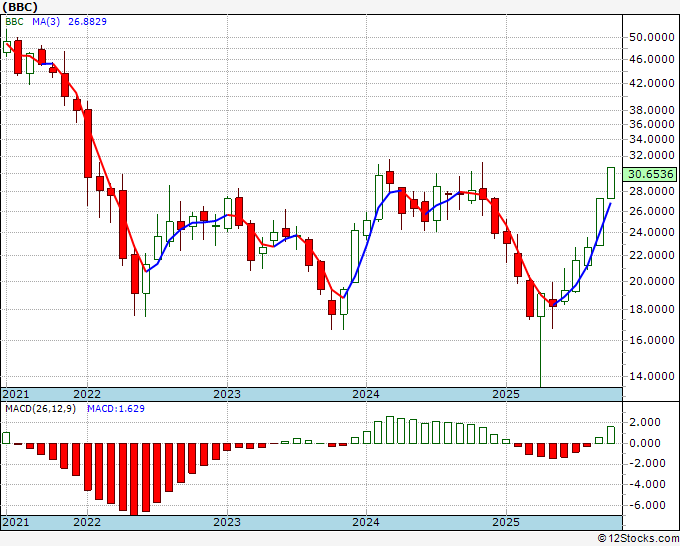Click the MACD(26,12,9) indicator label

click(40, 409)
